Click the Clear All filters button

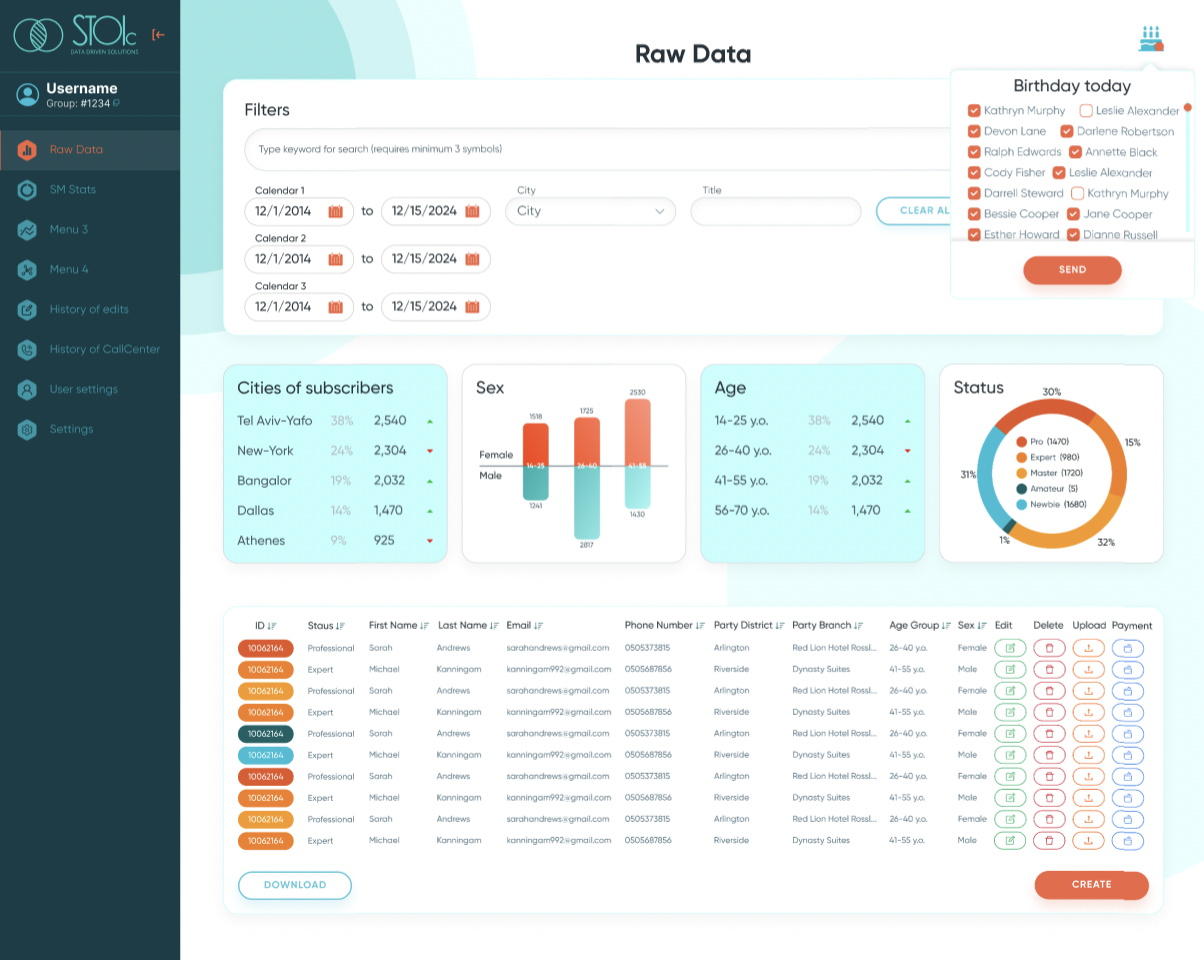(913, 211)
